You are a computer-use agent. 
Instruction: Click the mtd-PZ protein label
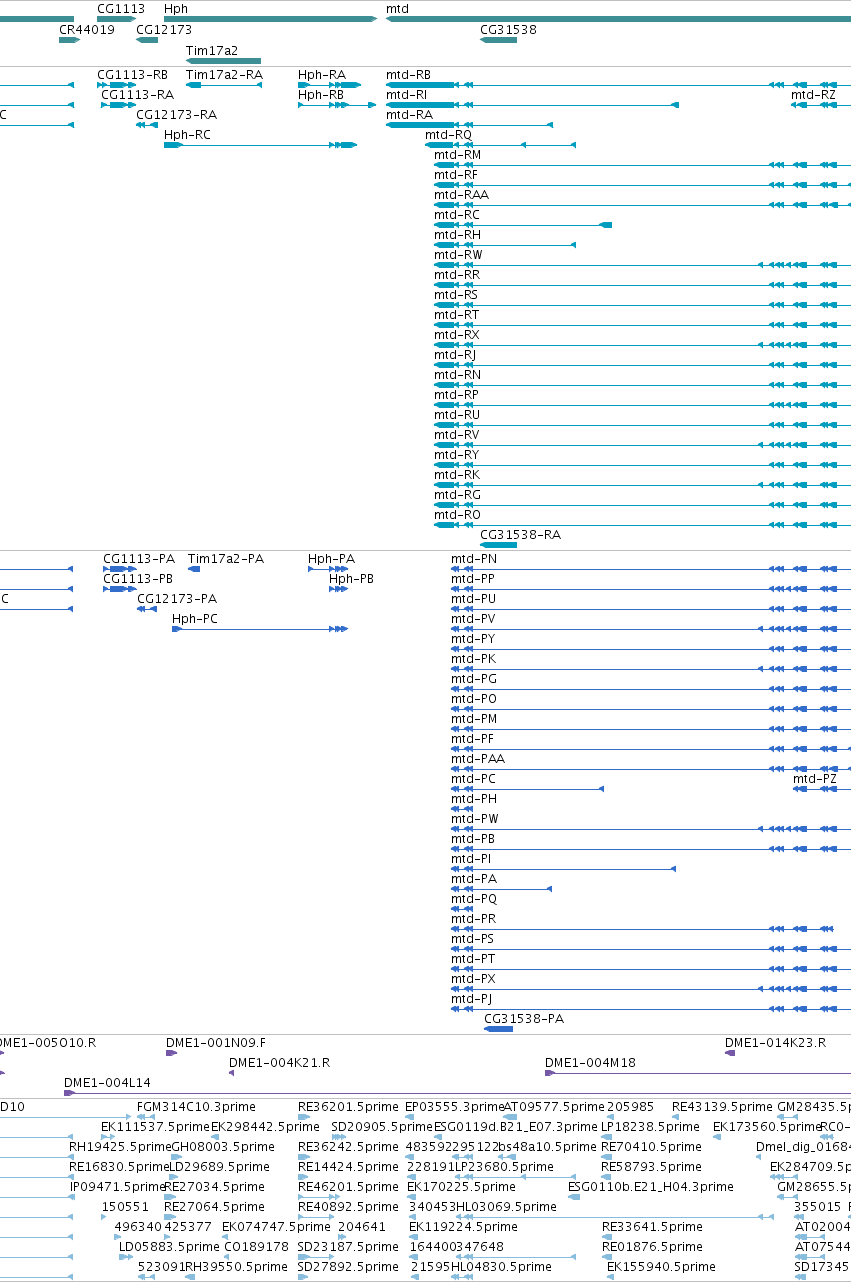[815, 779]
